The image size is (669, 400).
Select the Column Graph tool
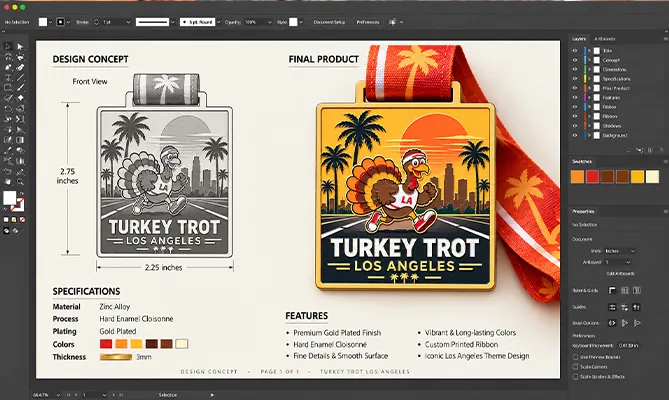click(20, 161)
